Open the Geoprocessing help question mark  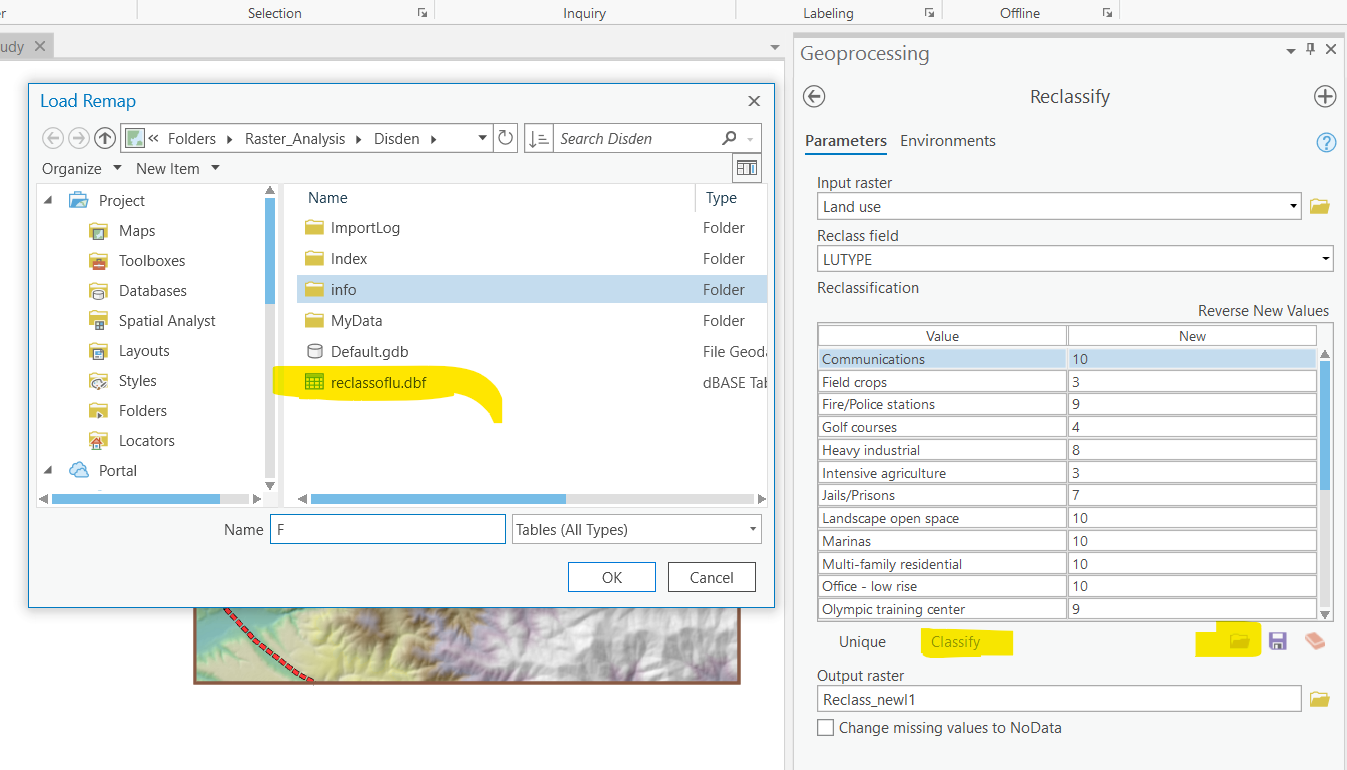[x=1326, y=143]
